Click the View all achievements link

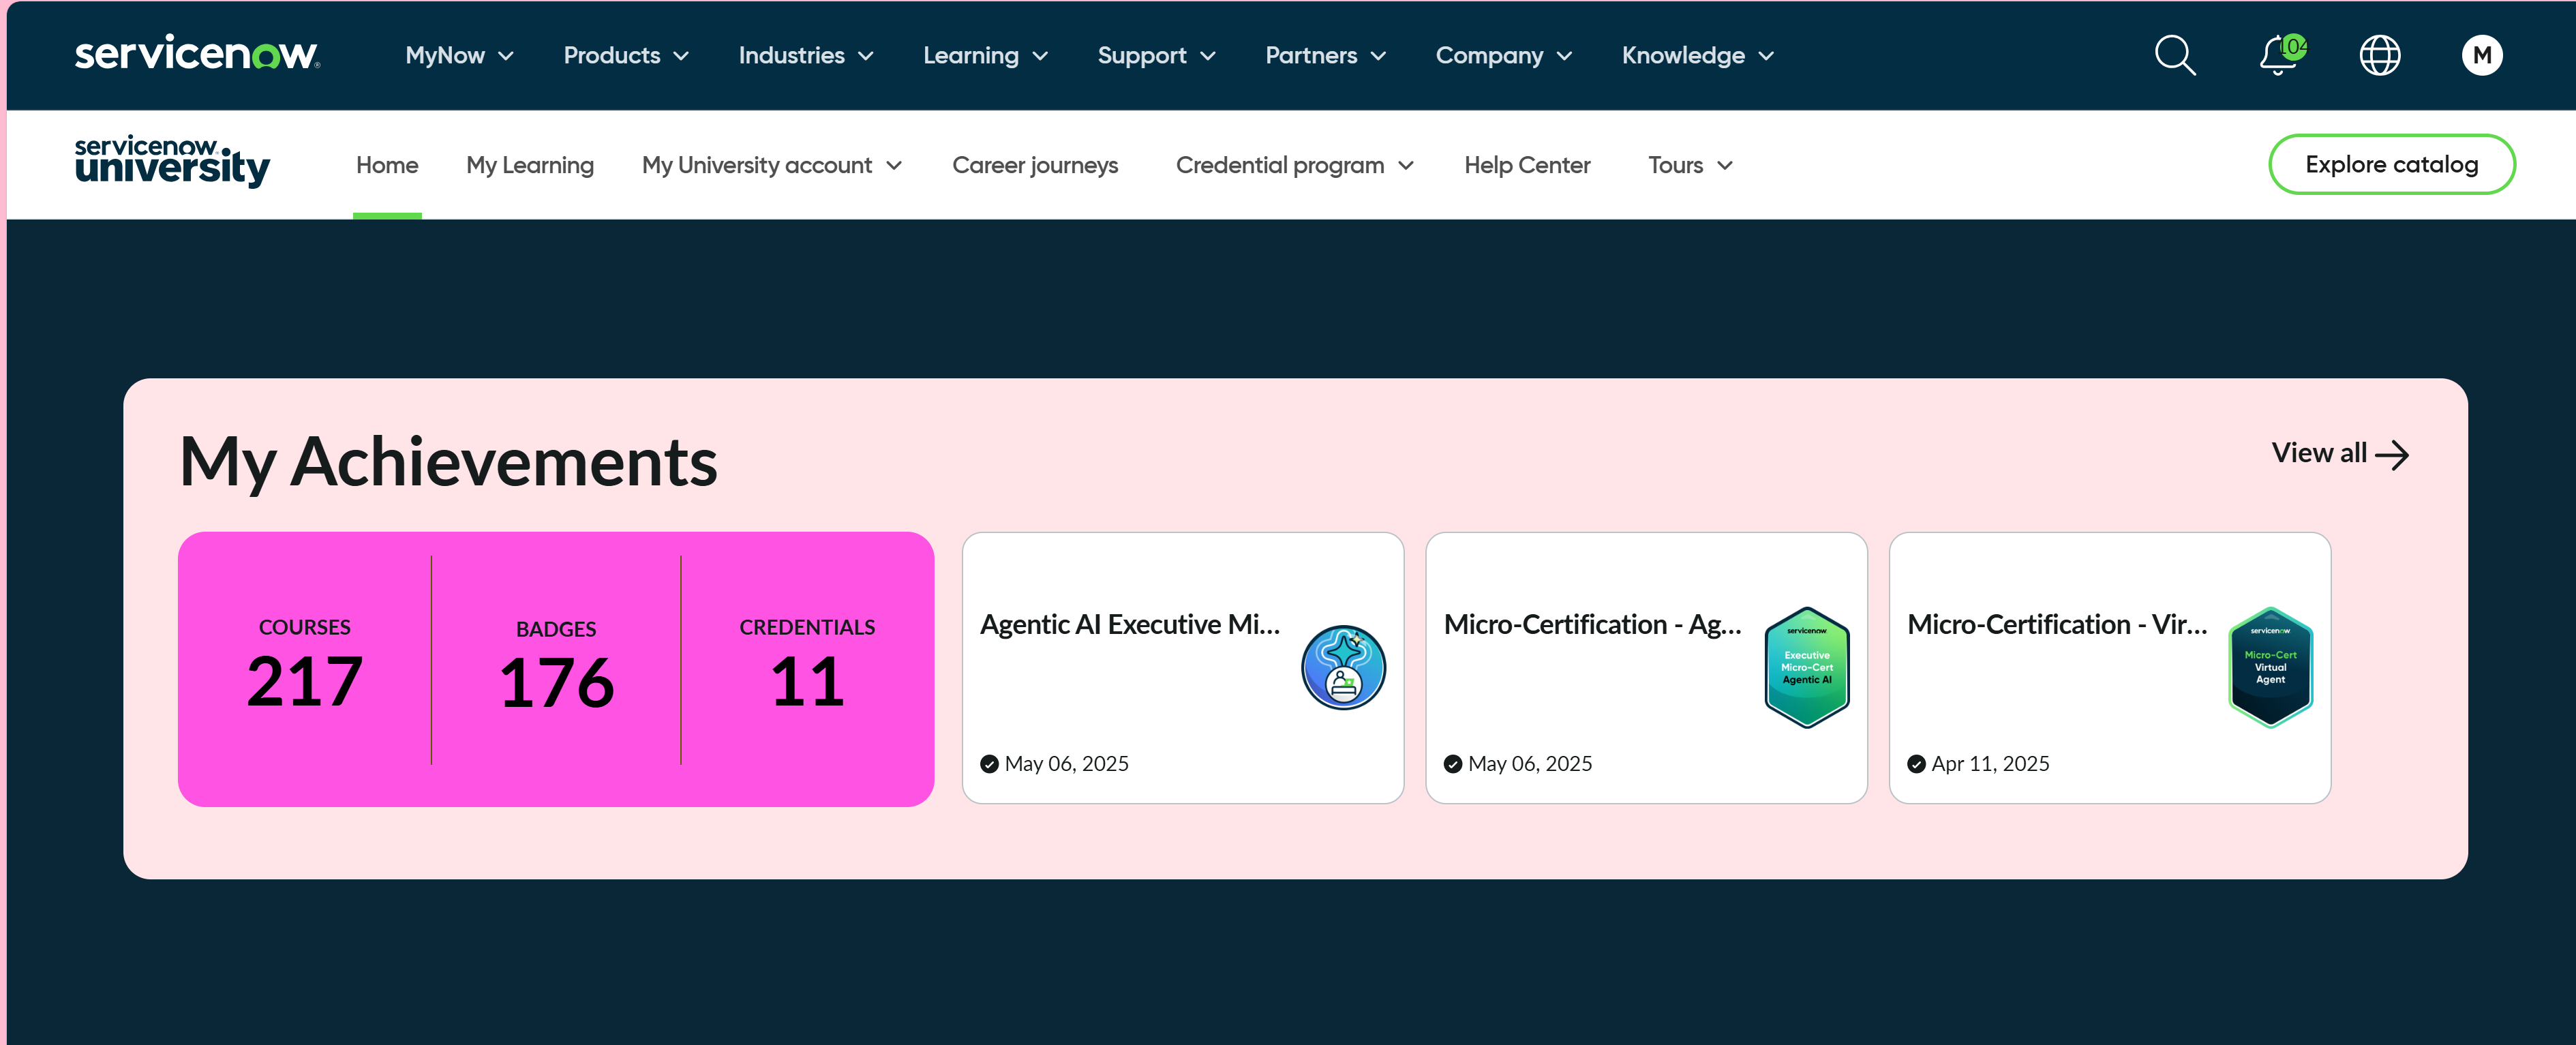point(2339,454)
